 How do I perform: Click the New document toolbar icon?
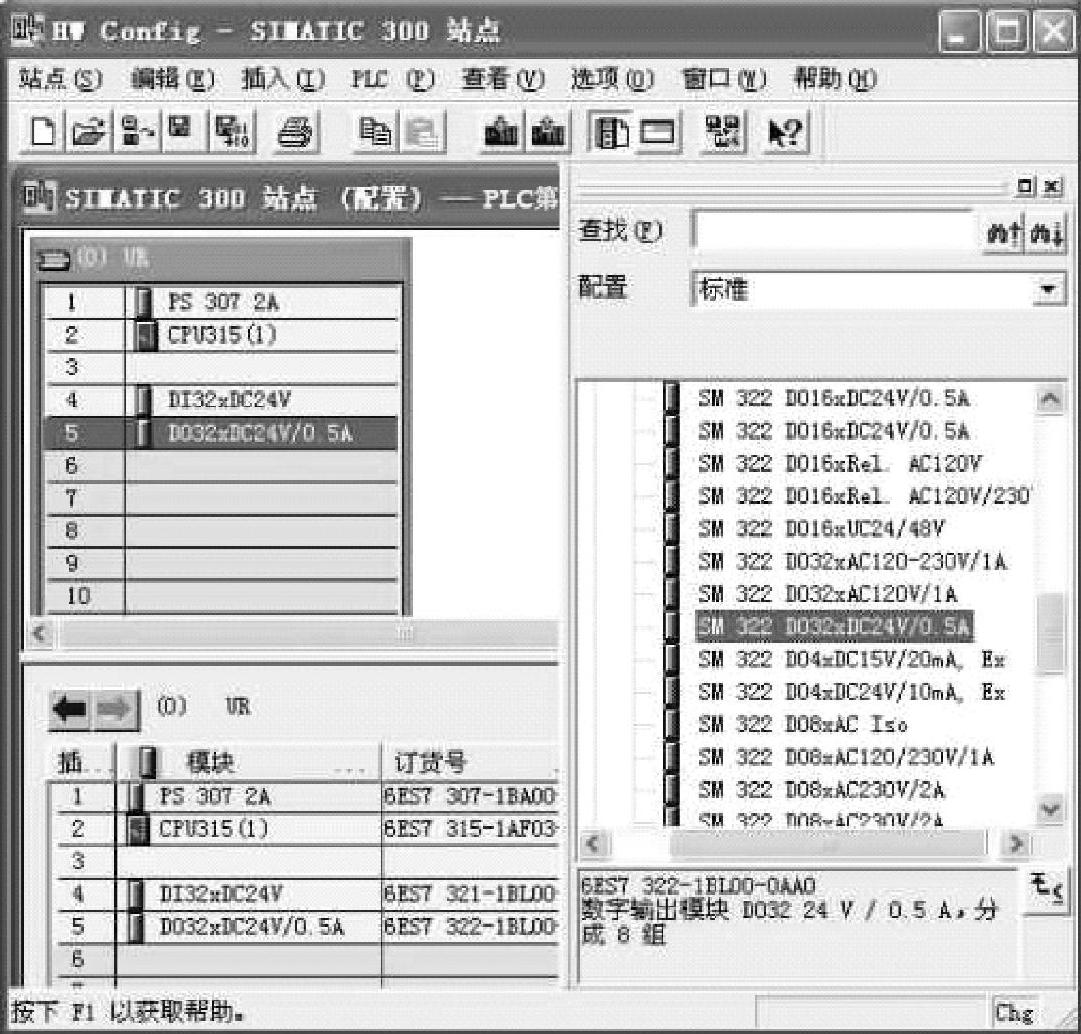tap(43, 131)
